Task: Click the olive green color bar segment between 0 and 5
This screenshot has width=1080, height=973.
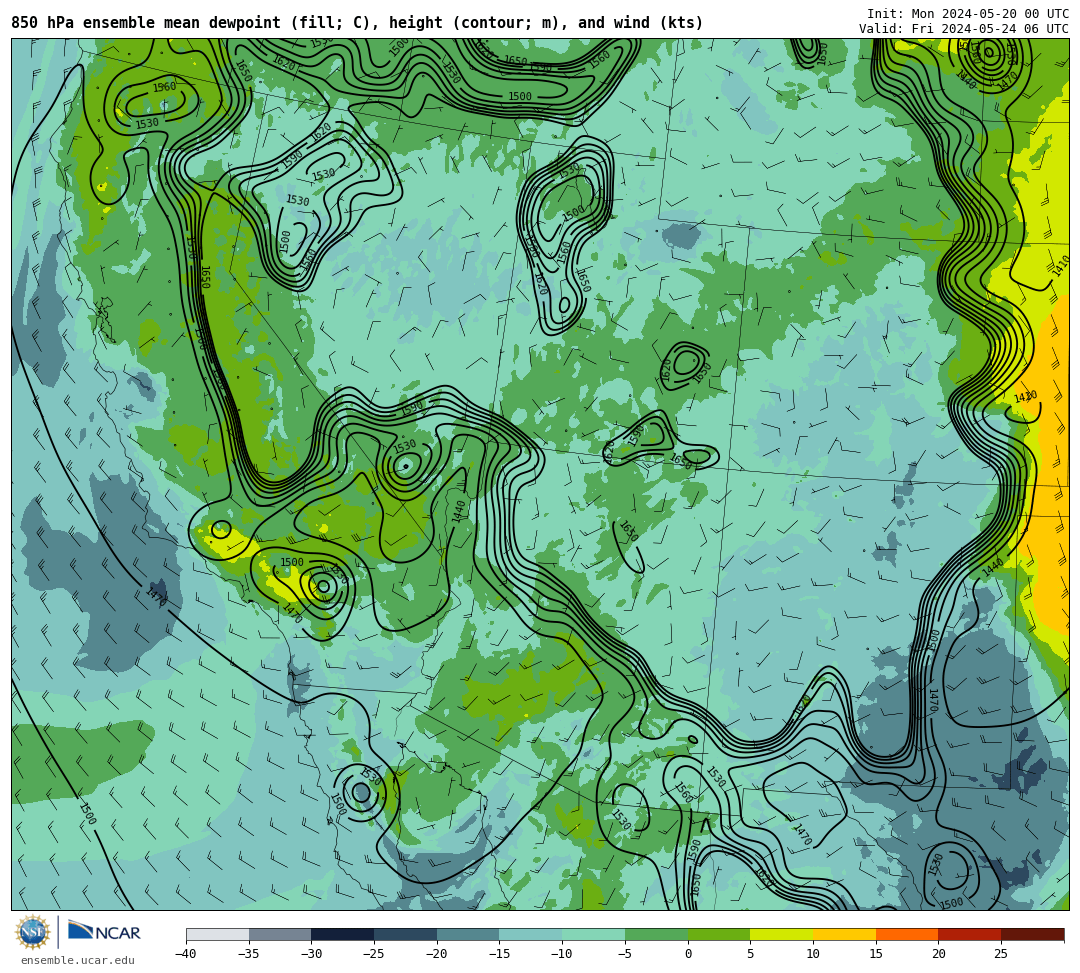Action: (x=719, y=934)
